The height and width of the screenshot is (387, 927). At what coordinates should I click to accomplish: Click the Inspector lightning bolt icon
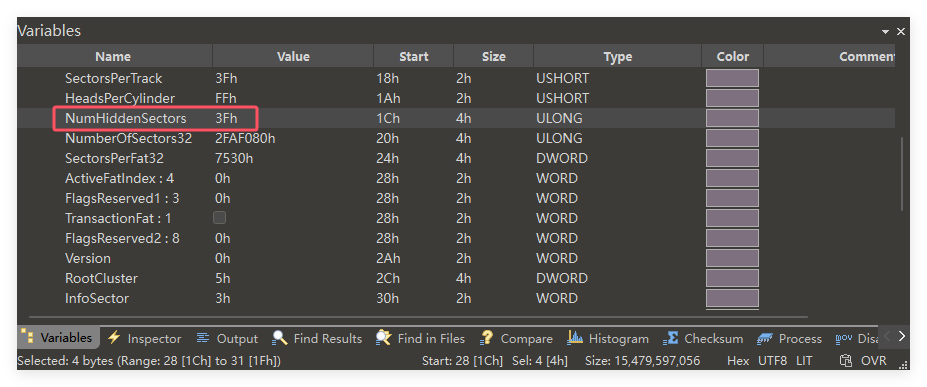pos(114,337)
